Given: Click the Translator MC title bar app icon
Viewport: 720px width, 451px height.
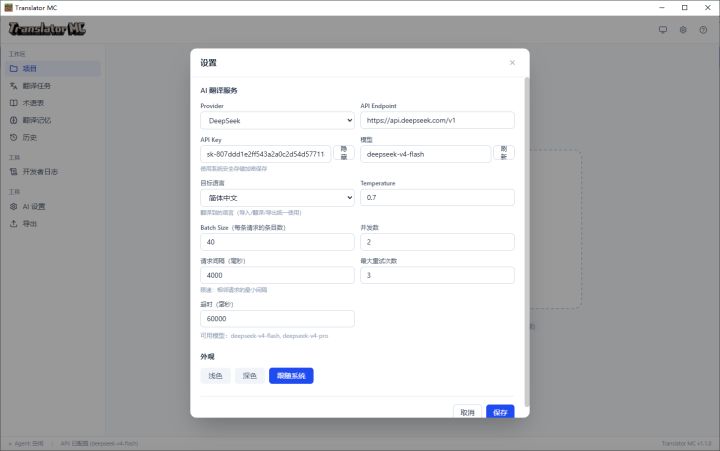Looking at the screenshot, I should tap(8, 7).
